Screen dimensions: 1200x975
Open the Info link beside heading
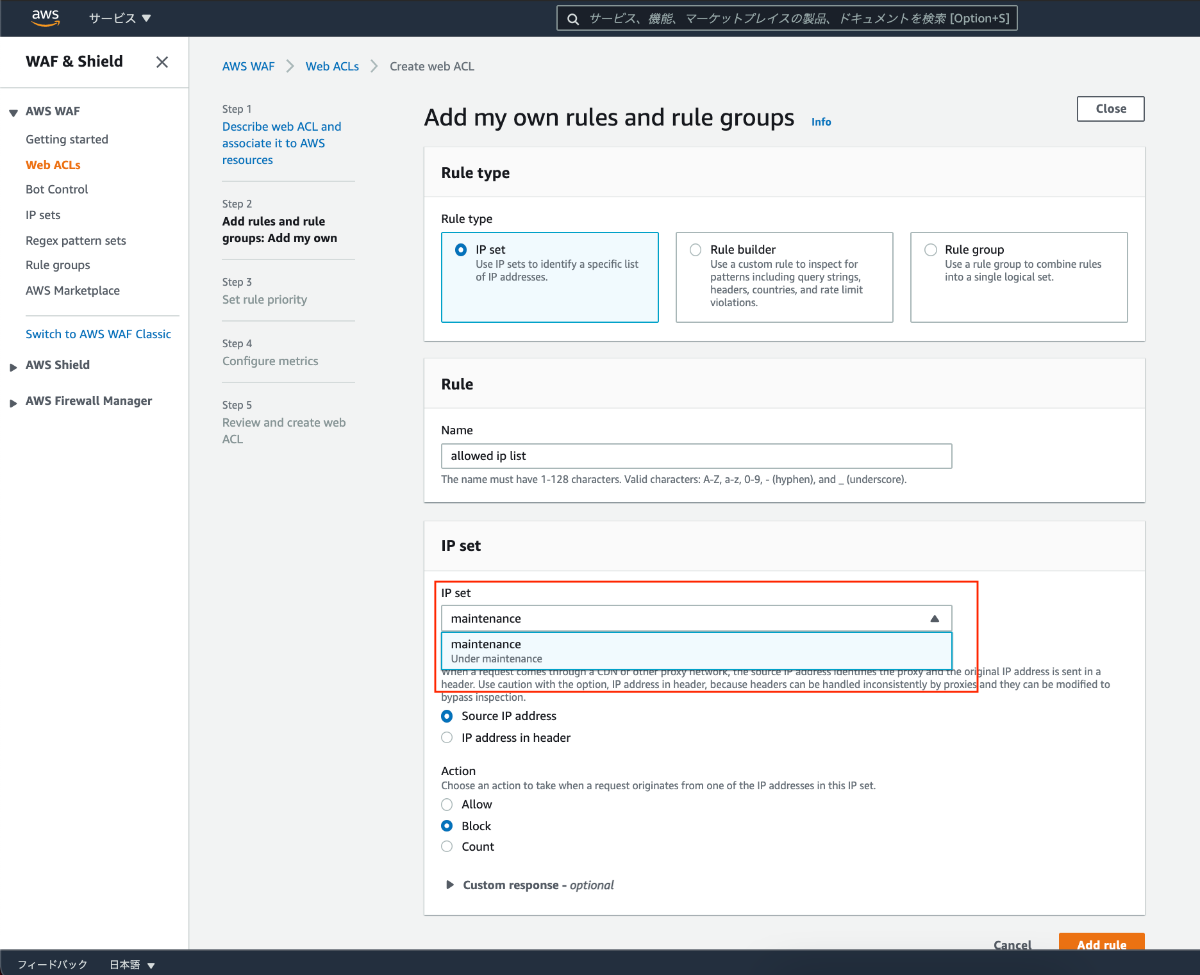click(x=821, y=122)
